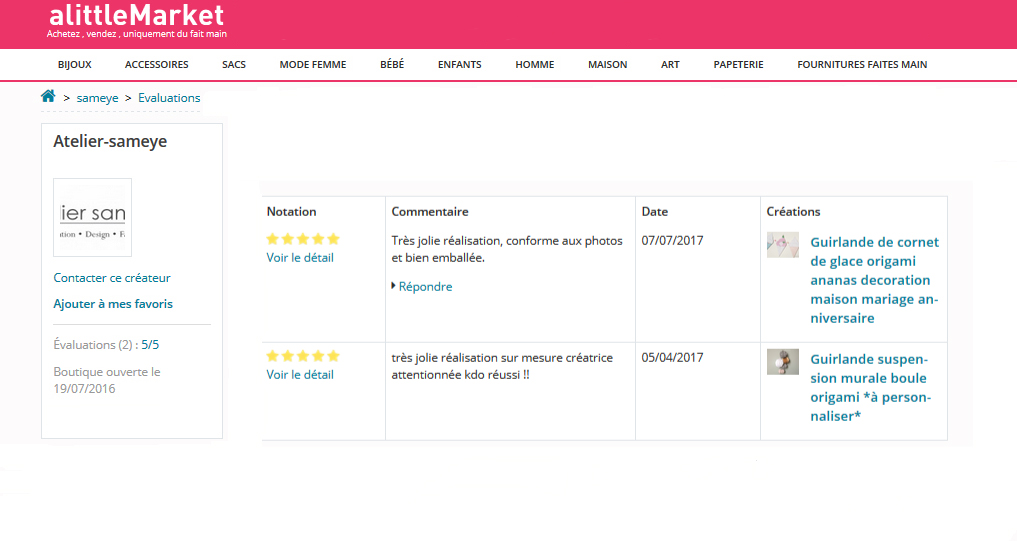
Task: Add shop via Ajouter à mes favoris
Action: 112,304
